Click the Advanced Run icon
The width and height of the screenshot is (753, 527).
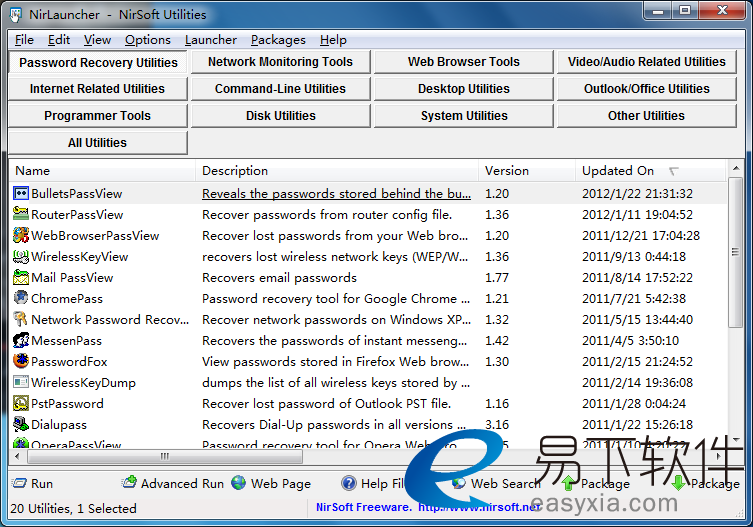pos(129,482)
